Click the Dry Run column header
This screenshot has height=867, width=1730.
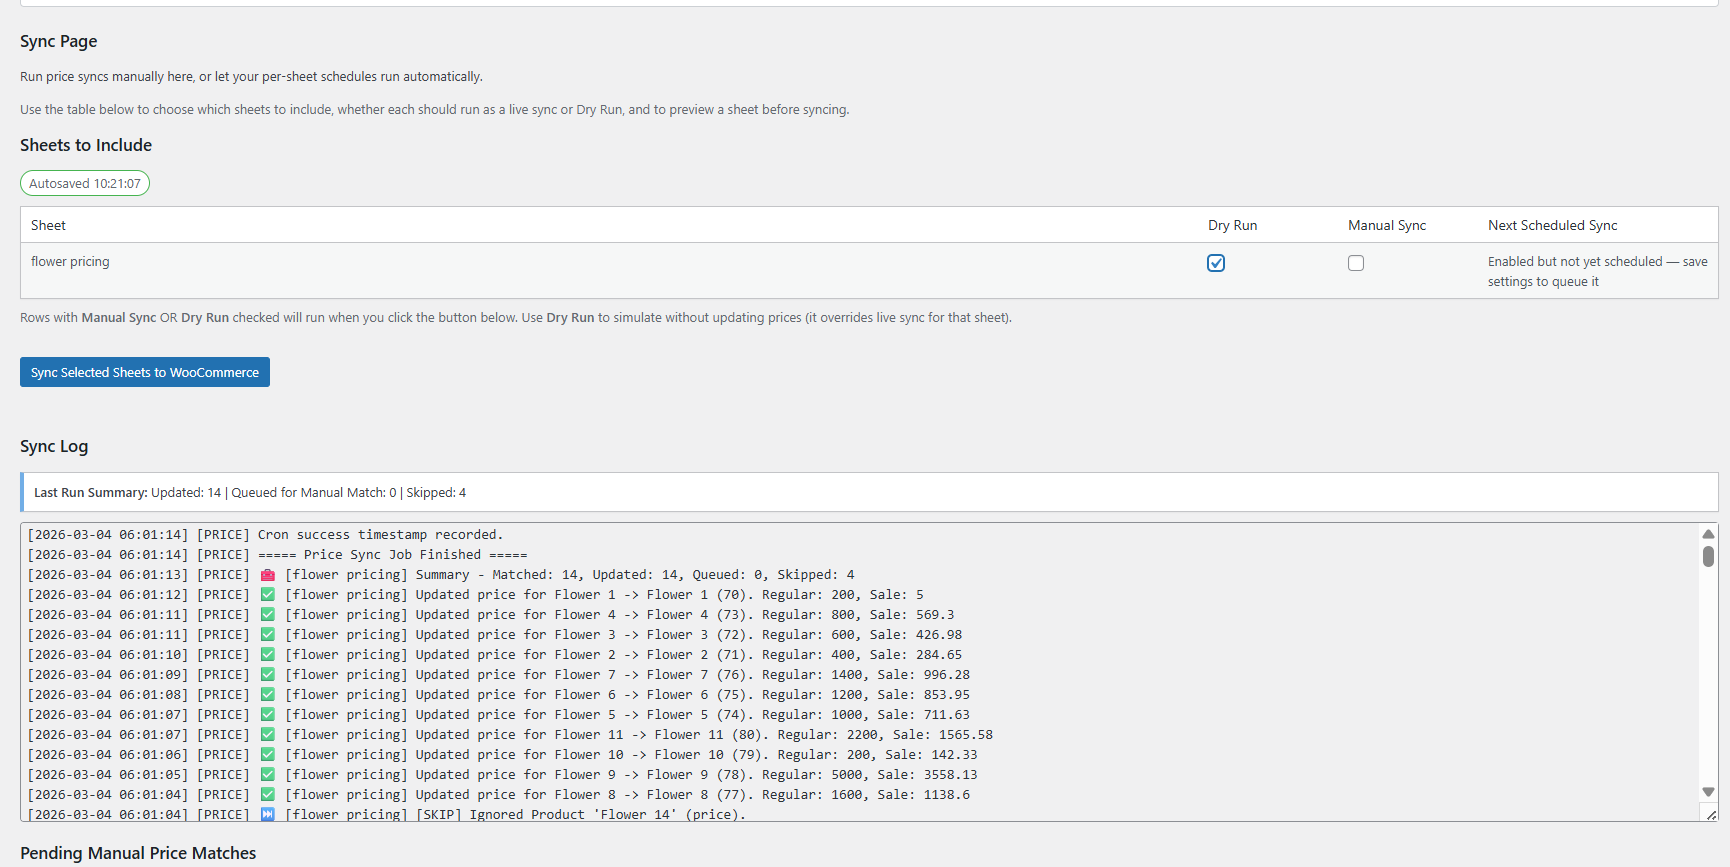tap(1232, 225)
